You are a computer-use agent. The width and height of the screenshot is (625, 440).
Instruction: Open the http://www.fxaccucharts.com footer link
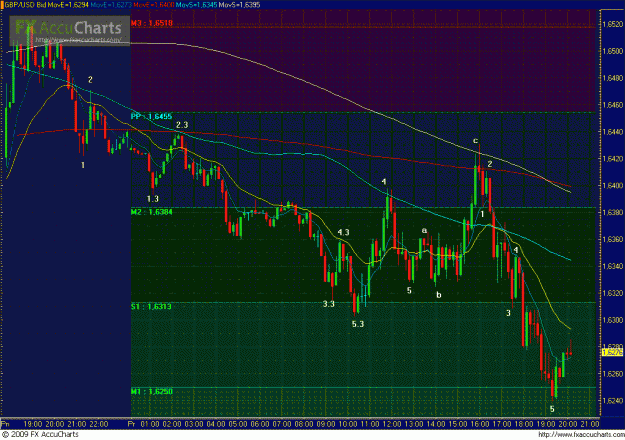pos(580,434)
